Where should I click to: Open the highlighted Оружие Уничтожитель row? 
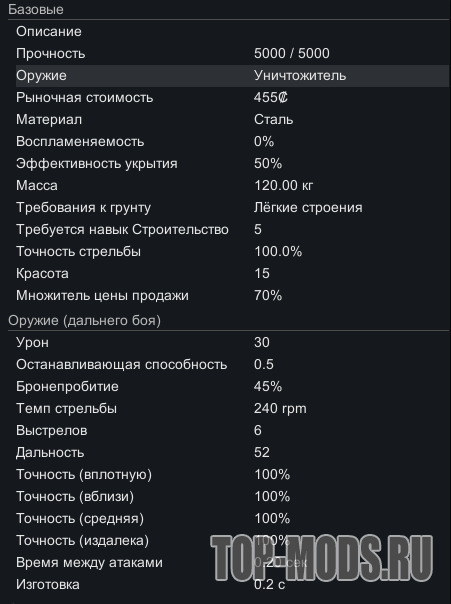[232, 76]
